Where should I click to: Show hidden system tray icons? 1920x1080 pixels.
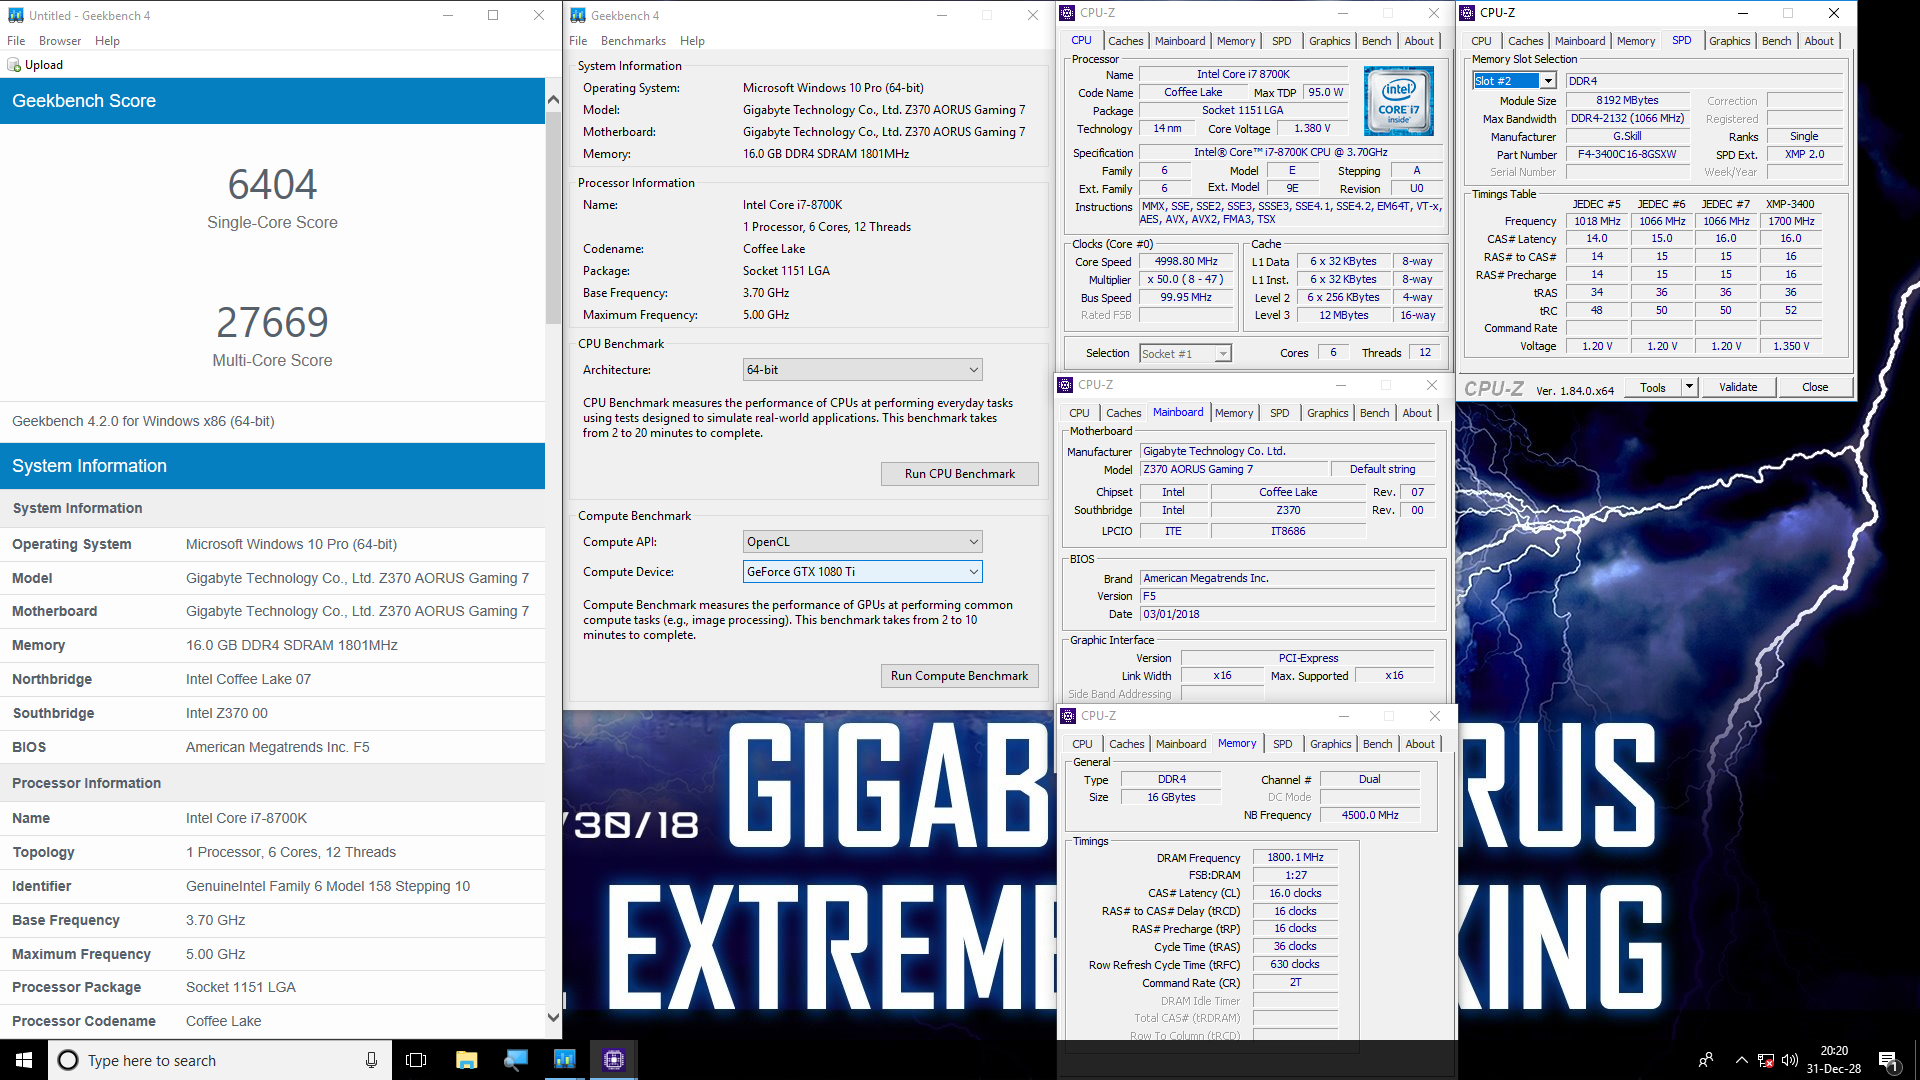tap(1741, 1060)
